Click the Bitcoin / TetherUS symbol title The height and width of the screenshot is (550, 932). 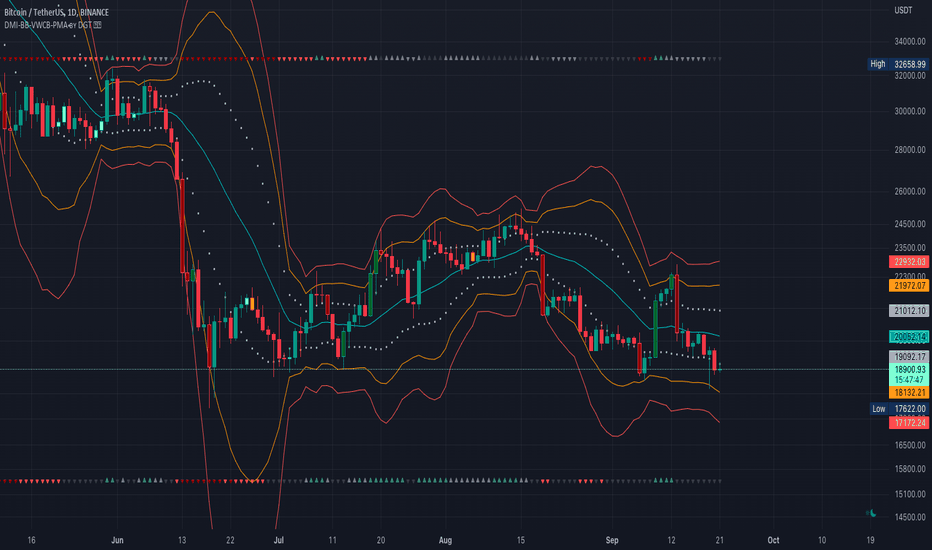56,12
